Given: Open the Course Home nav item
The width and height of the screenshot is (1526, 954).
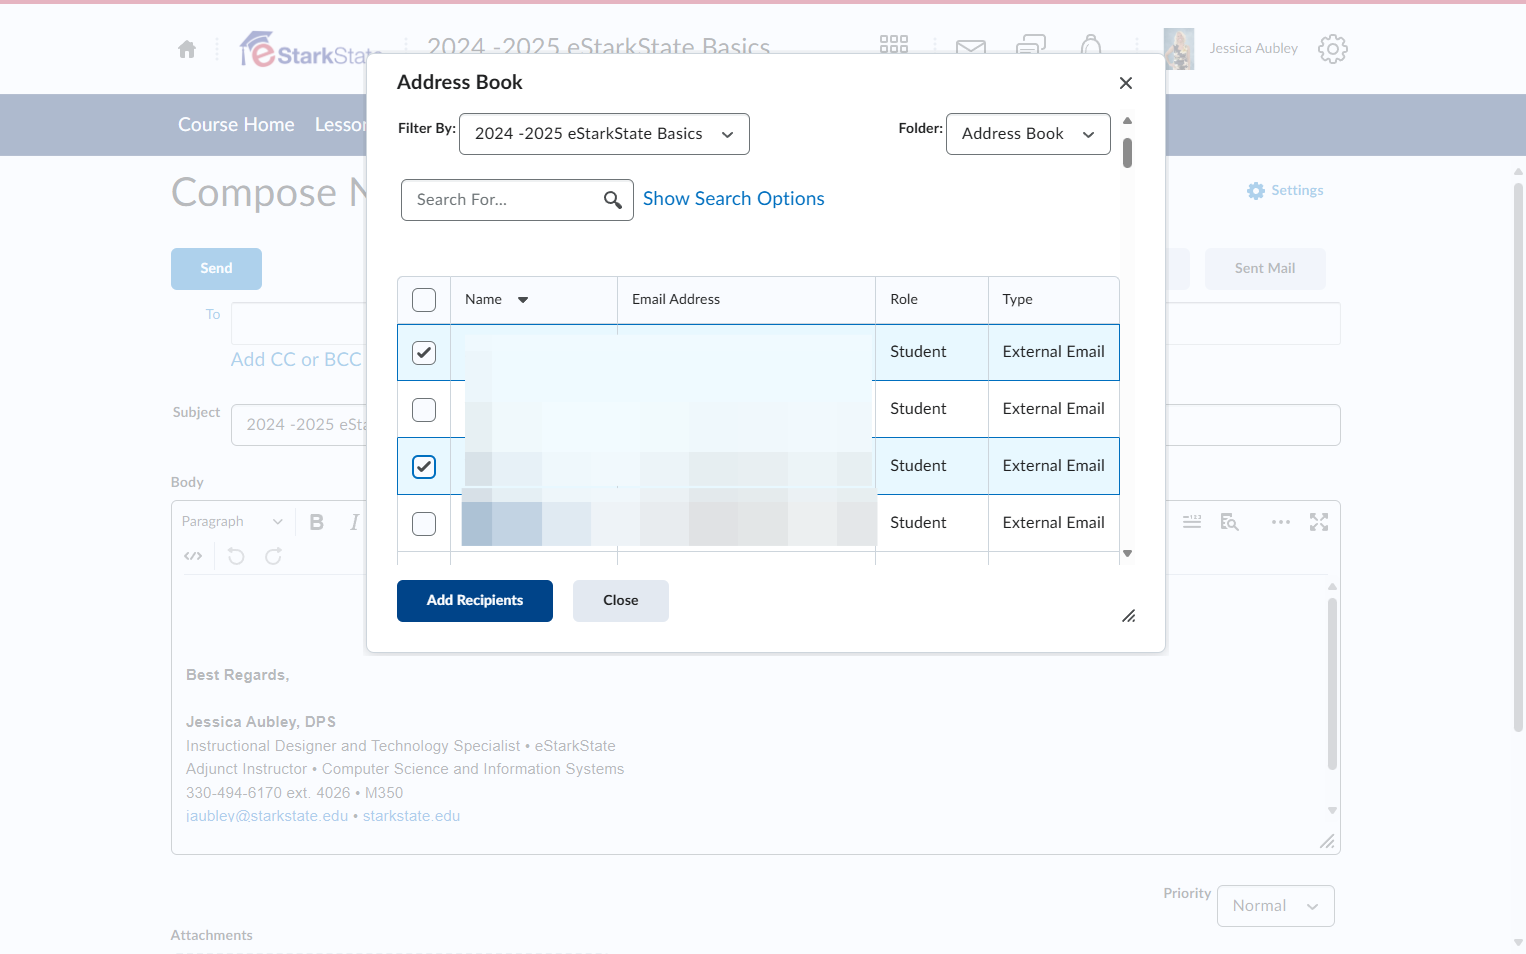Looking at the screenshot, I should [x=236, y=125].
